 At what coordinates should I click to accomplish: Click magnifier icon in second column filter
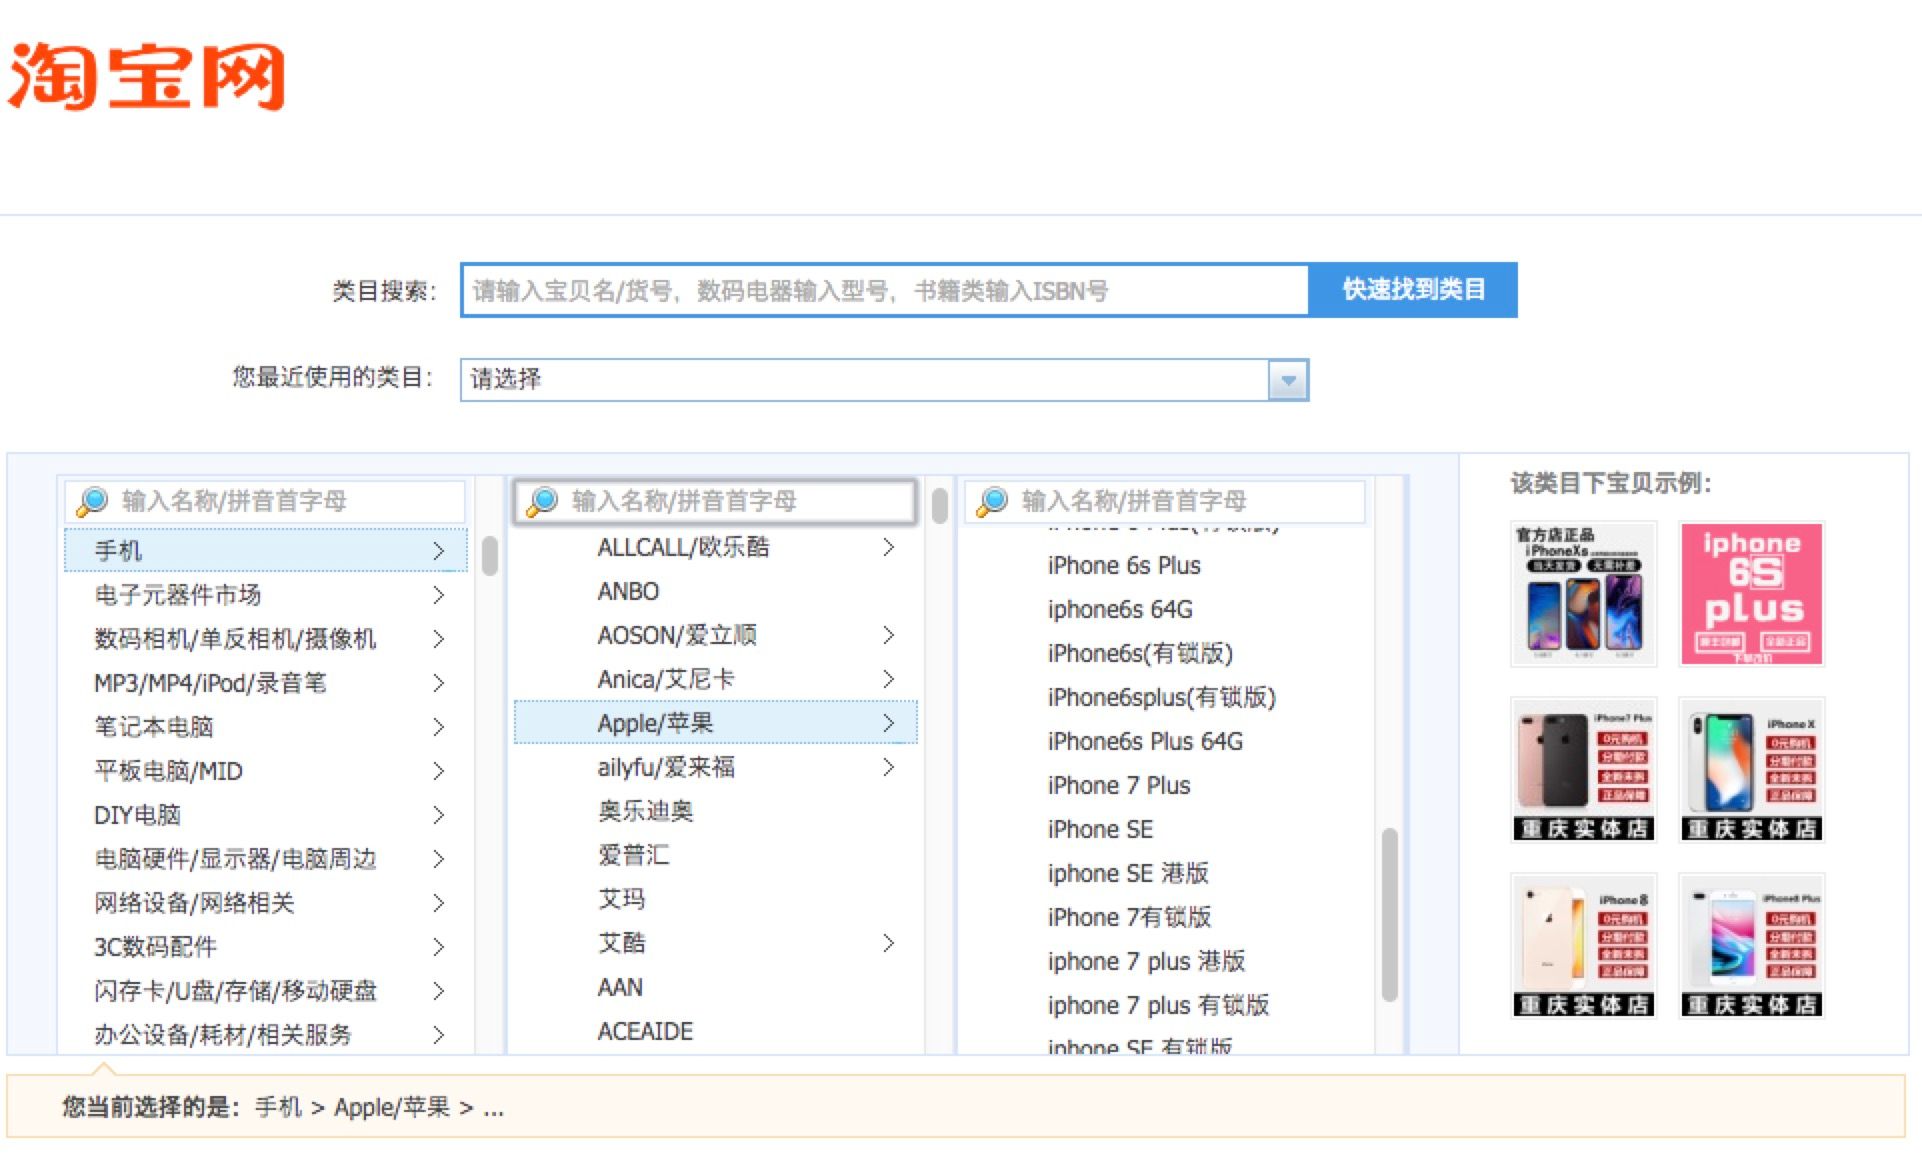[x=542, y=501]
